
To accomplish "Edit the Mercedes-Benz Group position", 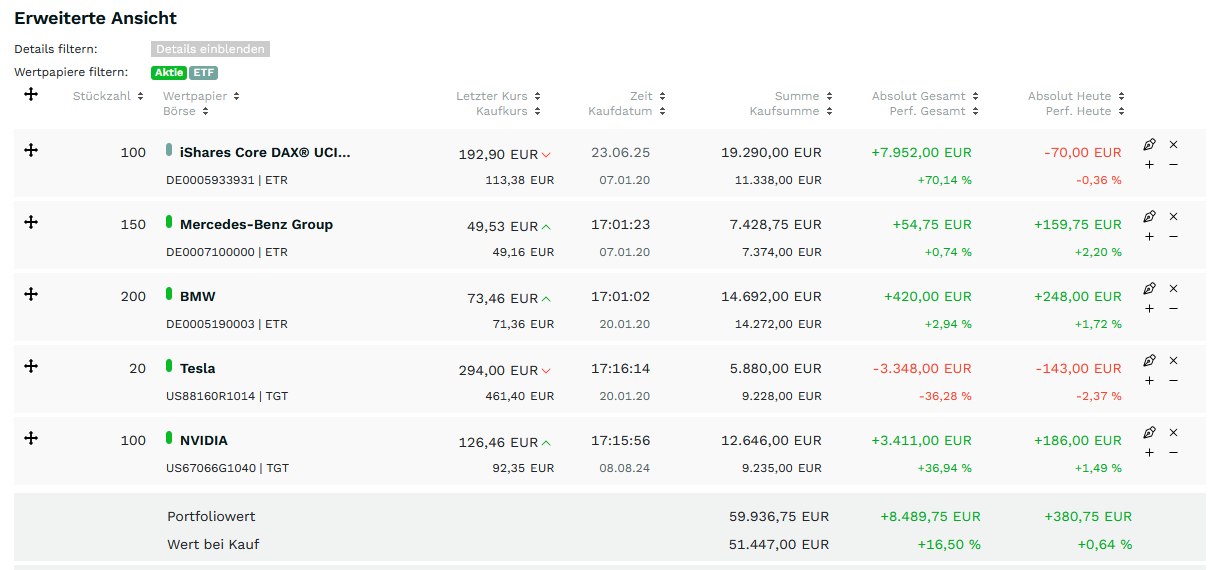I will (1149, 216).
